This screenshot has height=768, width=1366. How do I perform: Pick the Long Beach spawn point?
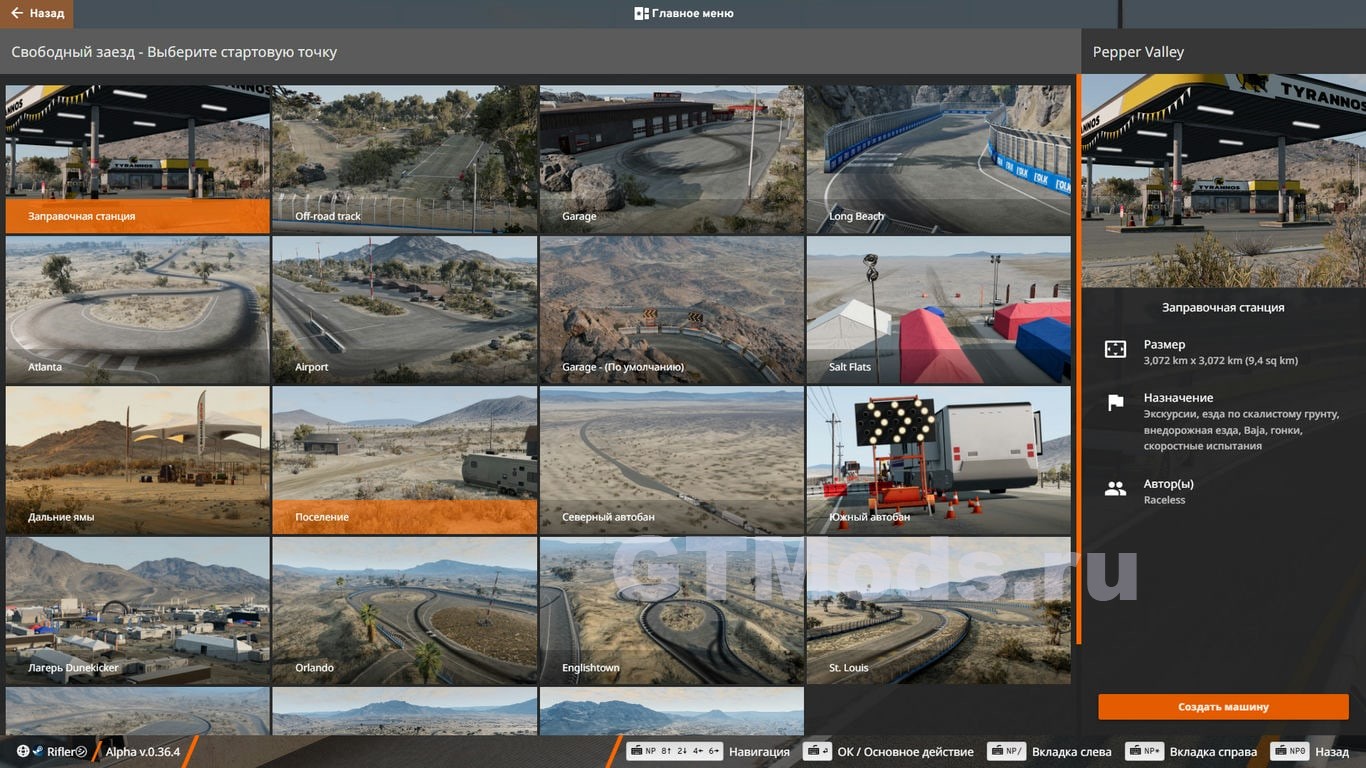(x=938, y=159)
